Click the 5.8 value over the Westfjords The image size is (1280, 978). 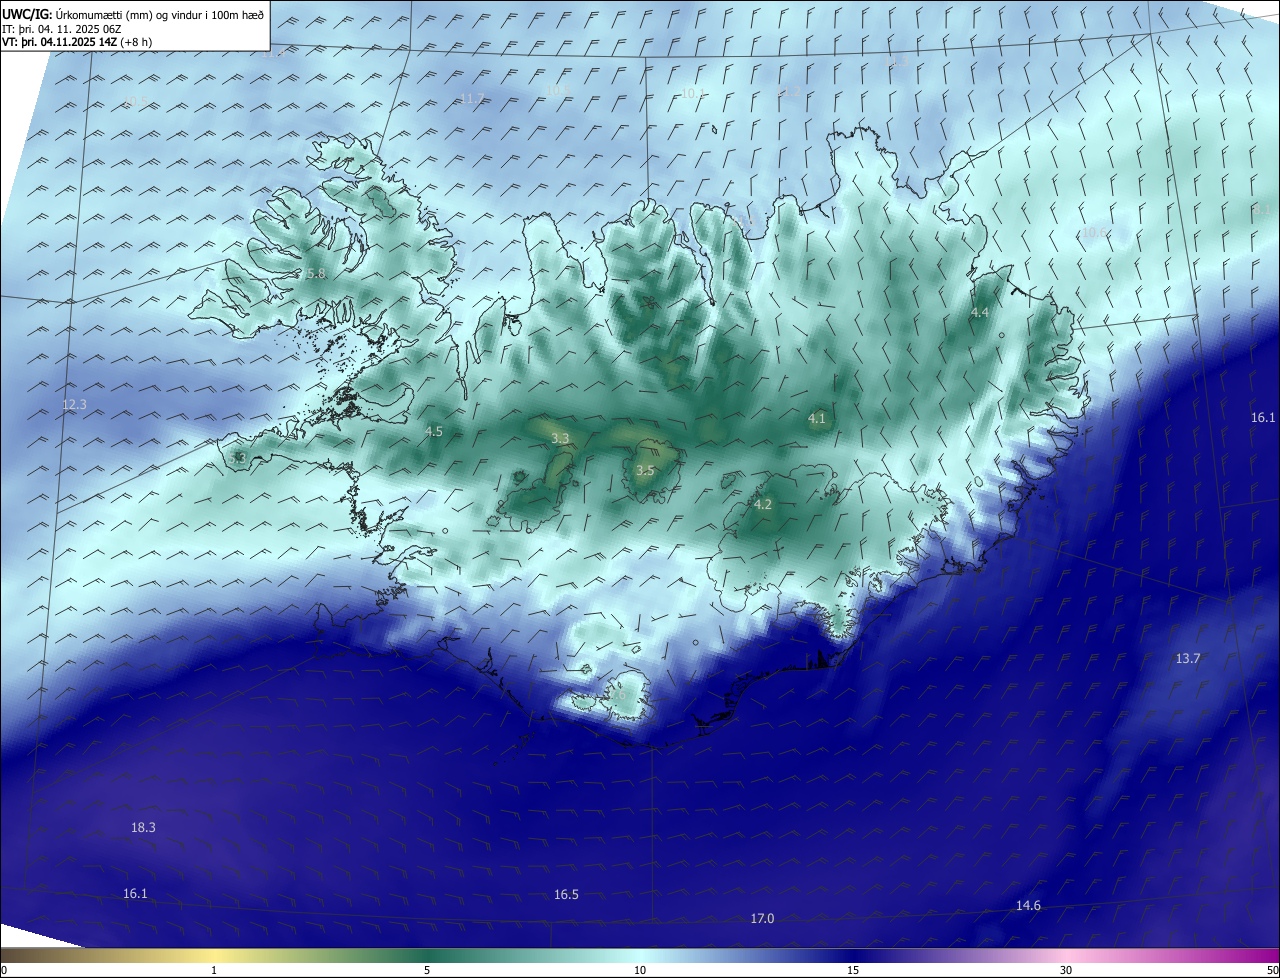point(316,274)
